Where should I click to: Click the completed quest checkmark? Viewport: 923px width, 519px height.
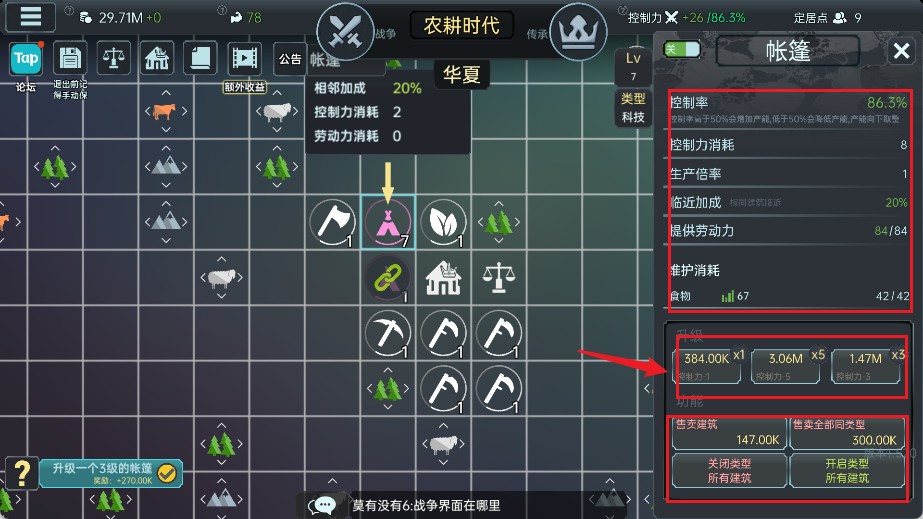167,473
